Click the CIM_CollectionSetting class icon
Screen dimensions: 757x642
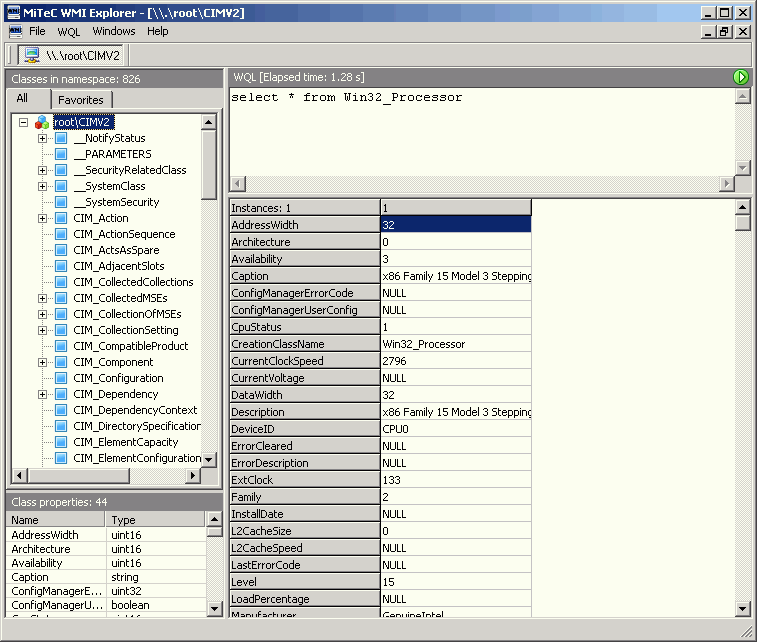tap(61, 330)
